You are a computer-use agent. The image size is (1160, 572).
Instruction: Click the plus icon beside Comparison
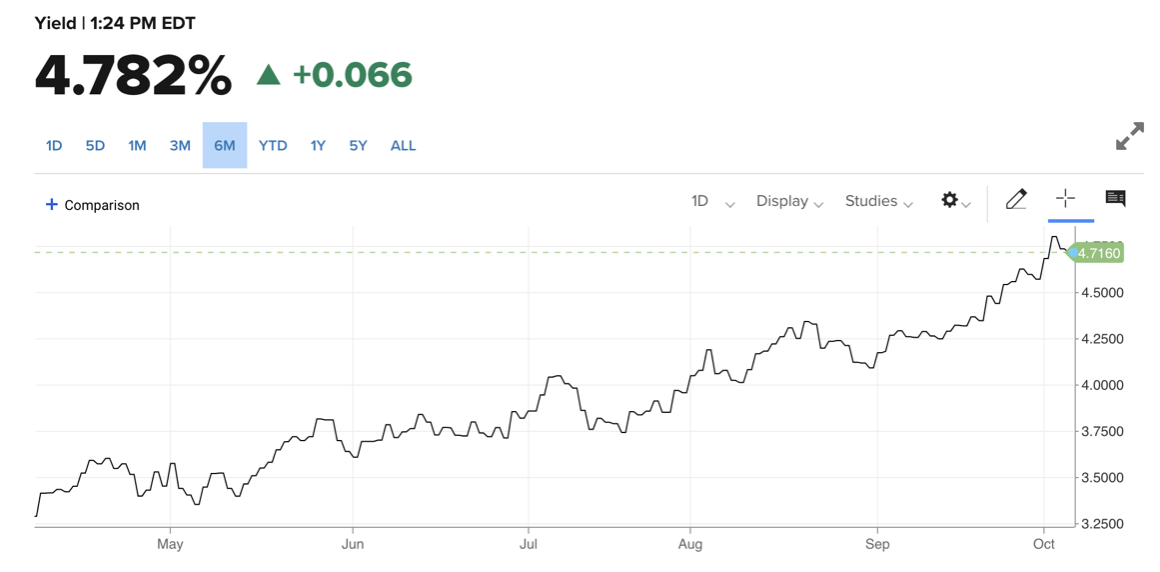pyautogui.click(x=52, y=205)
